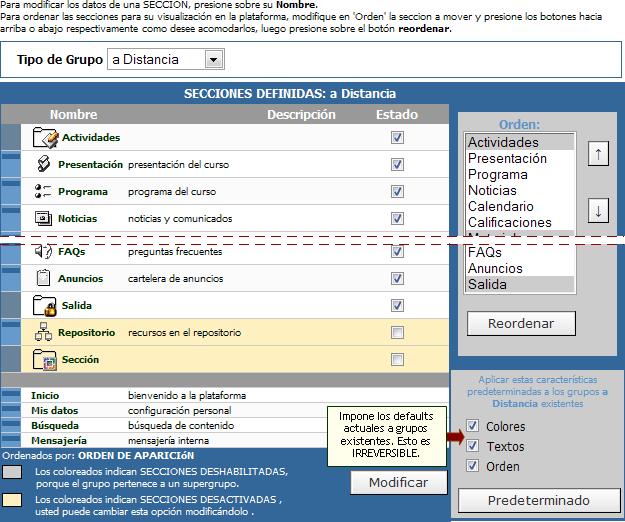This screenshot has height=522, width=625.
Task: Open the Anuncios section name link
Action: click(81, 278)
